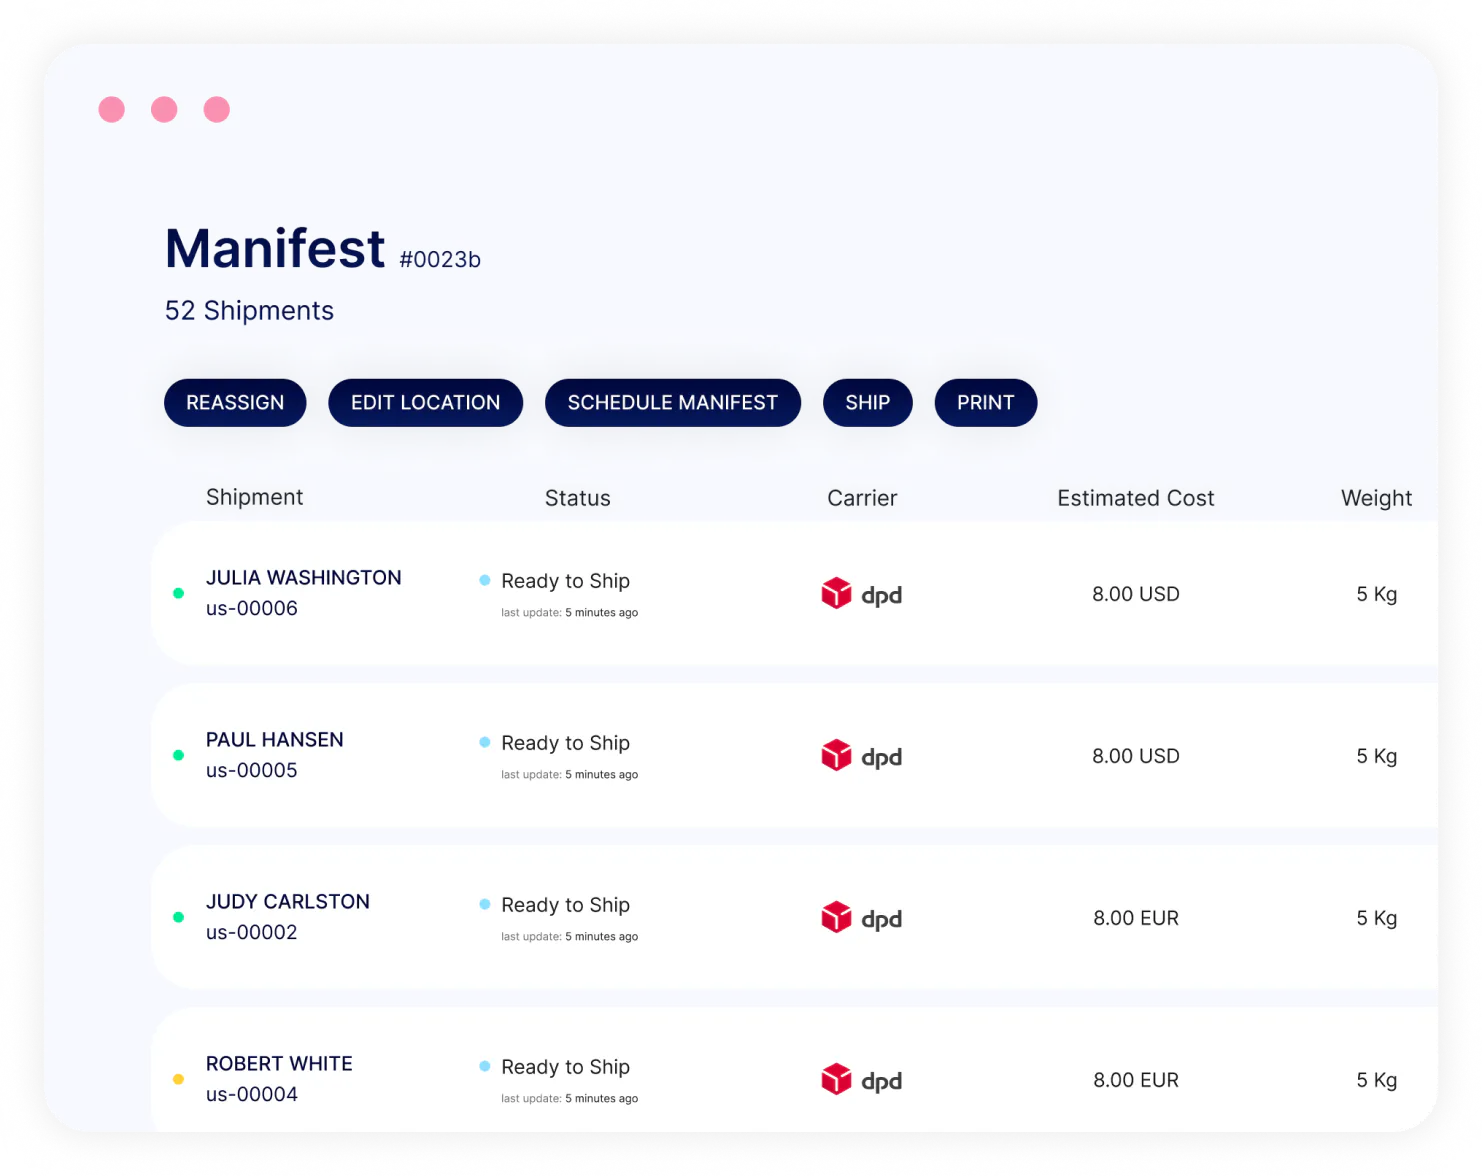Click DPD logo in Paul Hansen row

coord(862,756)
